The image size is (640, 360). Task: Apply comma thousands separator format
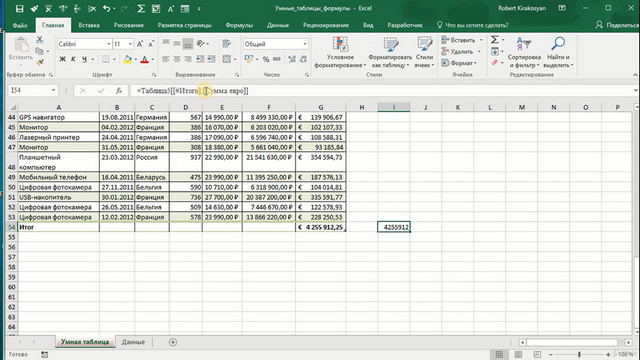pos(277,59)
